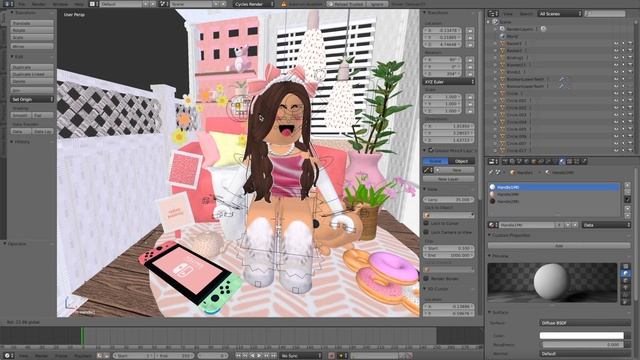Viewport: 640px width, 360px height.
Task: Toggle selectability arrow of first outliner object row
Action: (623, 43)
